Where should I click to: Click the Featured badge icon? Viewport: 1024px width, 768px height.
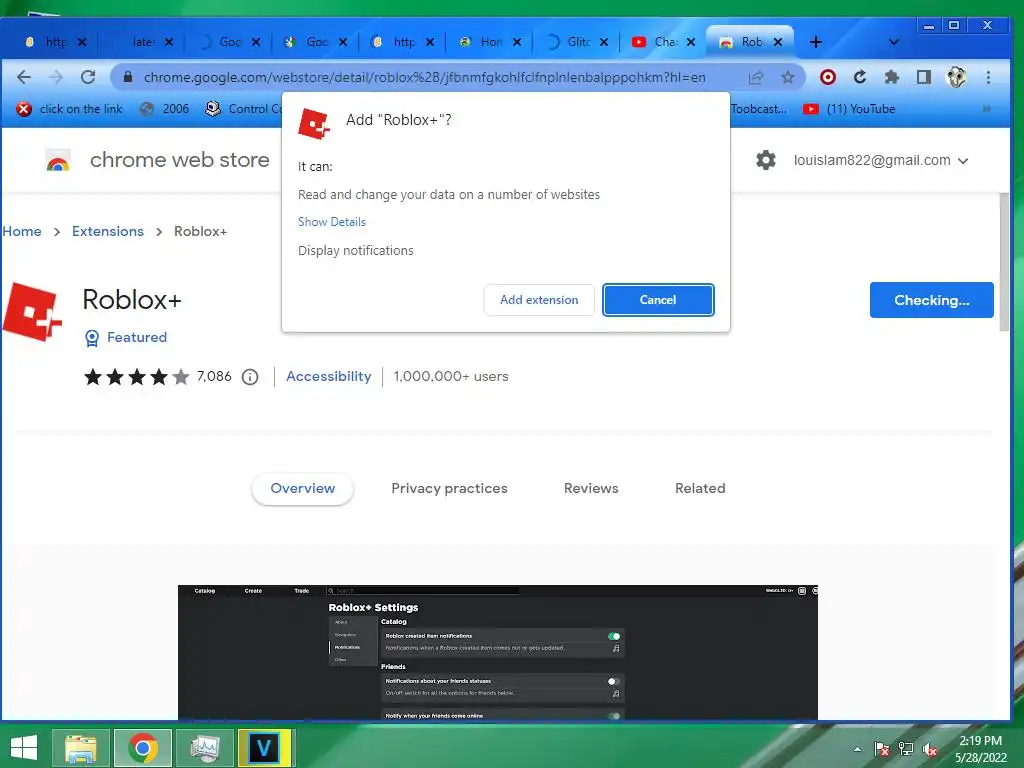coord(92,338)
